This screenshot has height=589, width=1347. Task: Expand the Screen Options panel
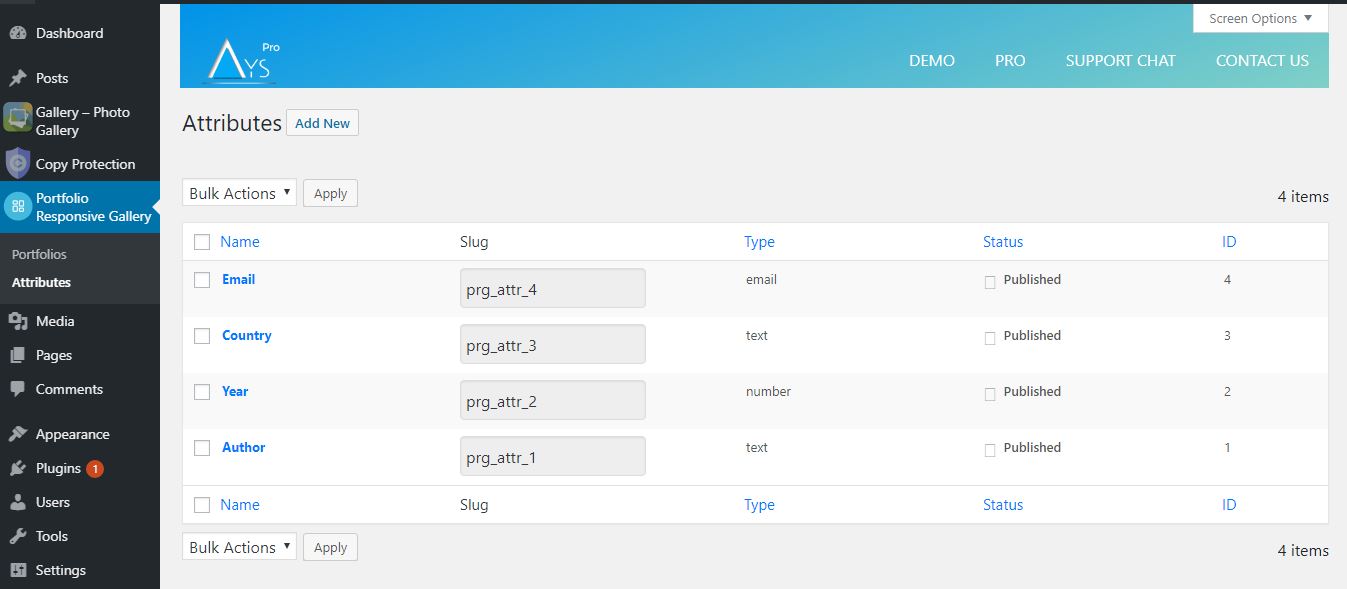click(1260, 18)
